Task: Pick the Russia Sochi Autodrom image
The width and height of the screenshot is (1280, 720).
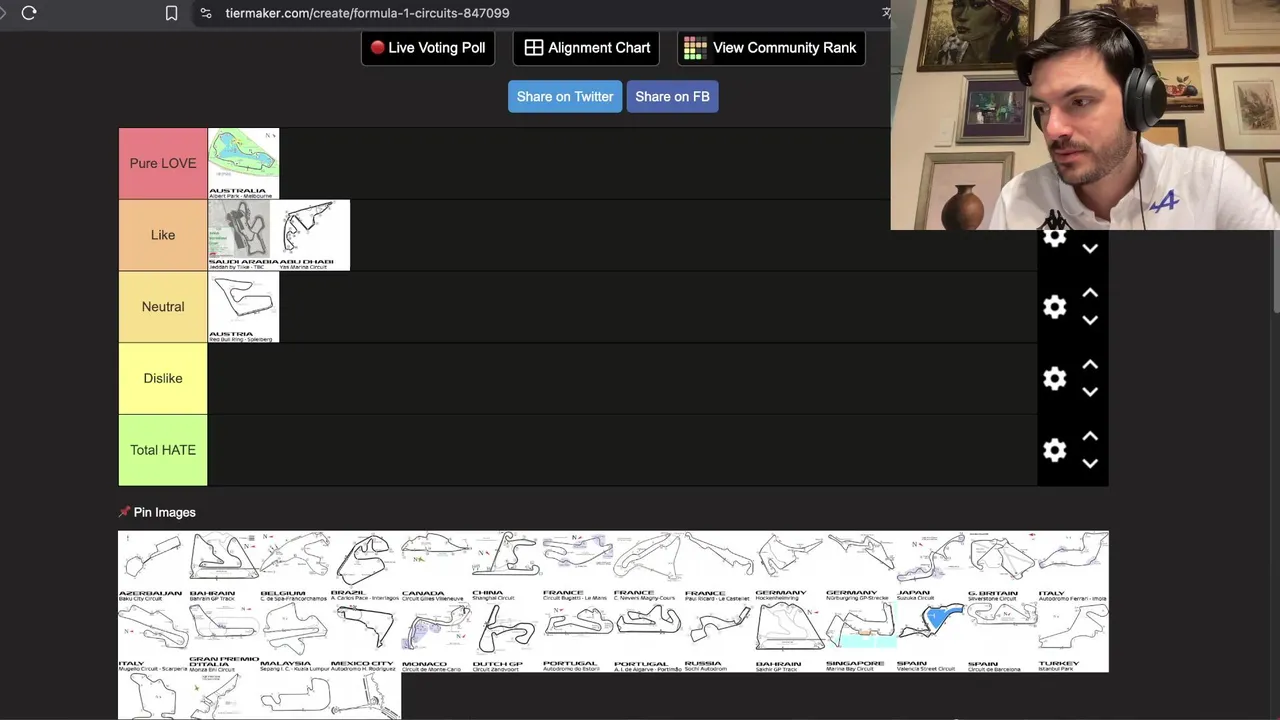Action: 719,637
